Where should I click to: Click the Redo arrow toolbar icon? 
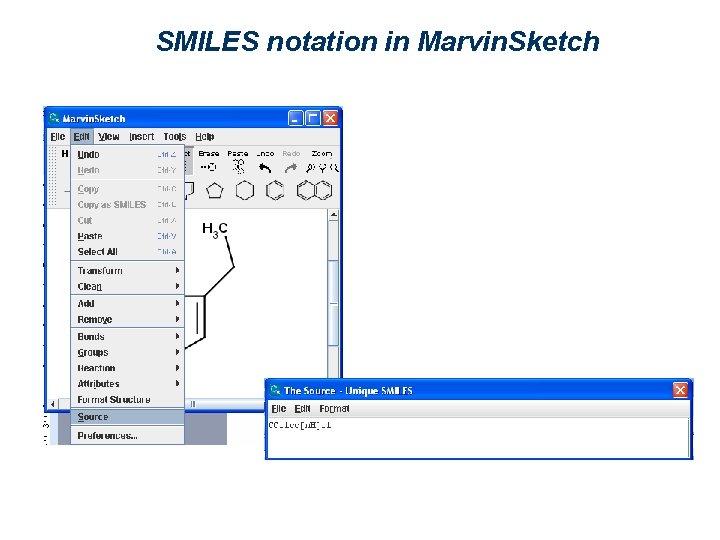click(x=291, y=168)
